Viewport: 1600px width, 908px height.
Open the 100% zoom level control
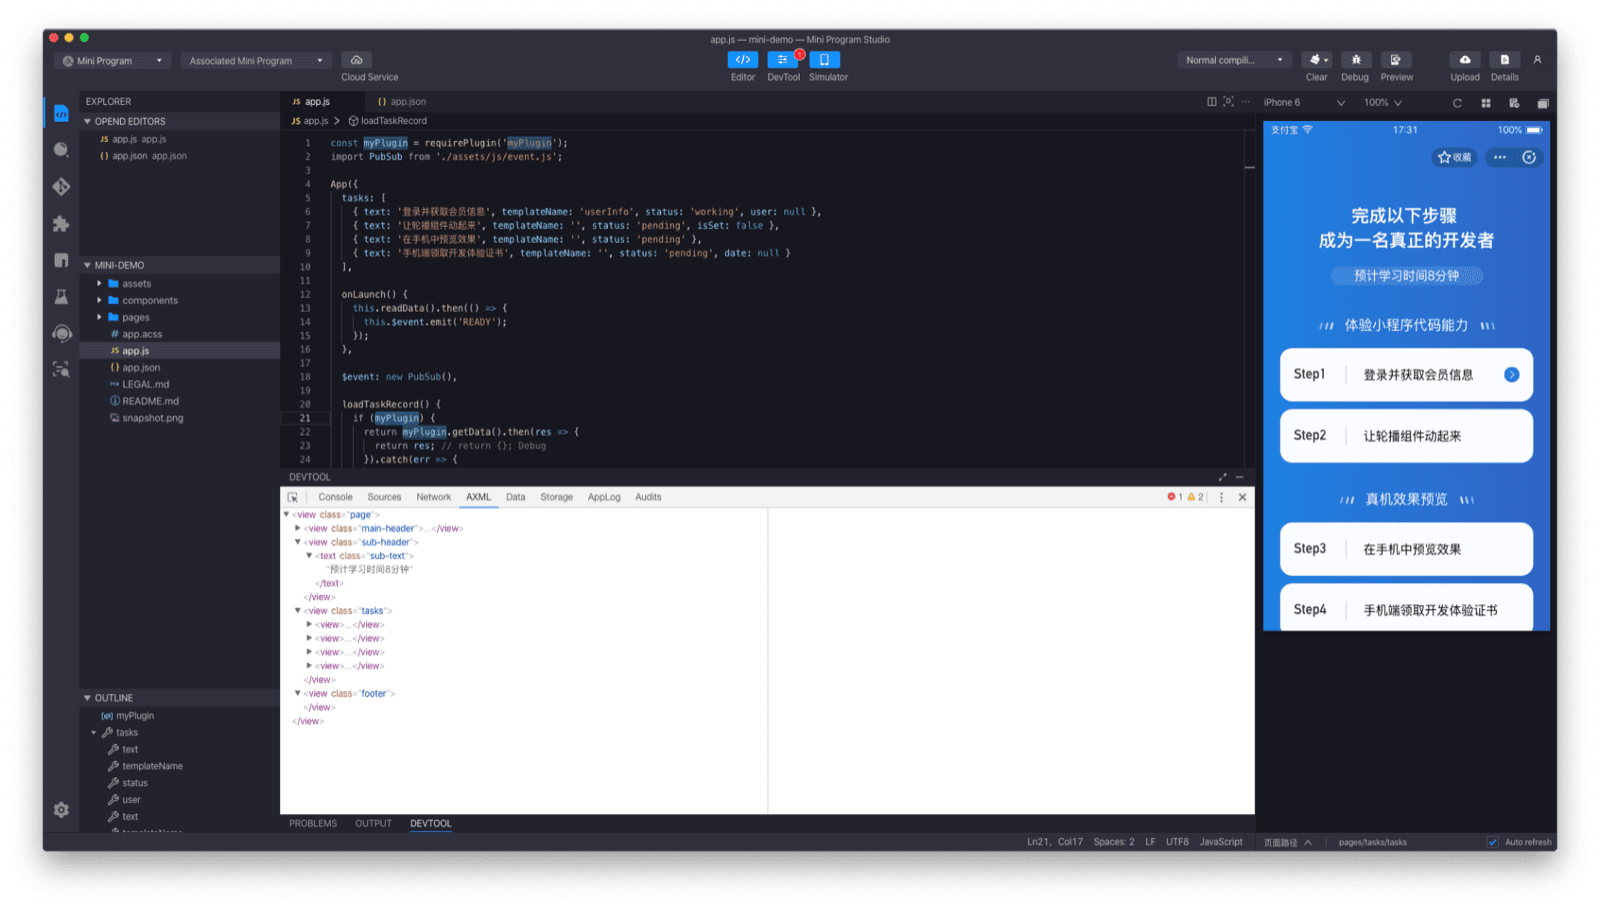[x=1381, y=102]
